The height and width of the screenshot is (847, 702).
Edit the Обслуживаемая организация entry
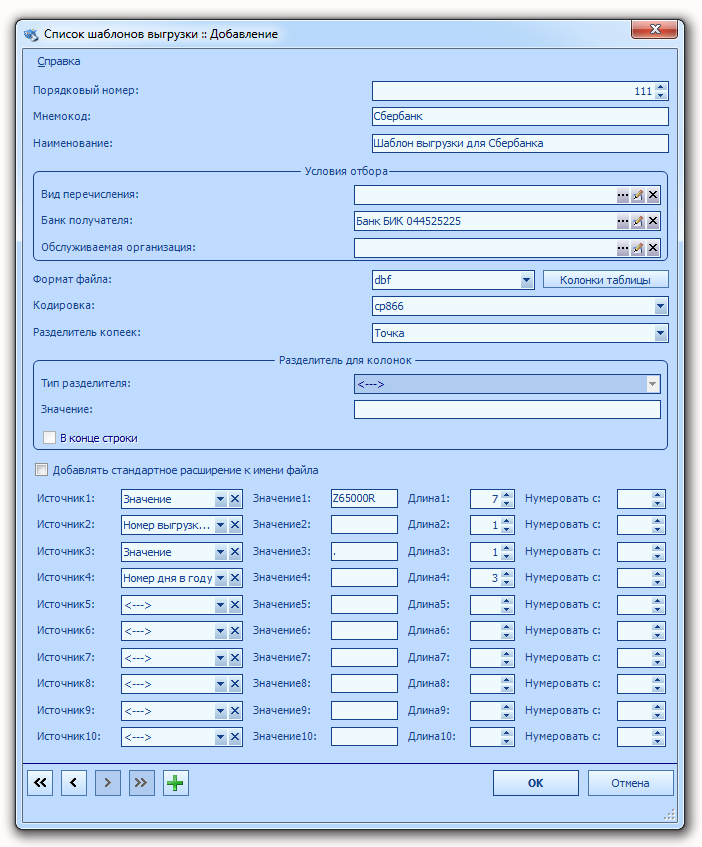click(x=638, y=248)
